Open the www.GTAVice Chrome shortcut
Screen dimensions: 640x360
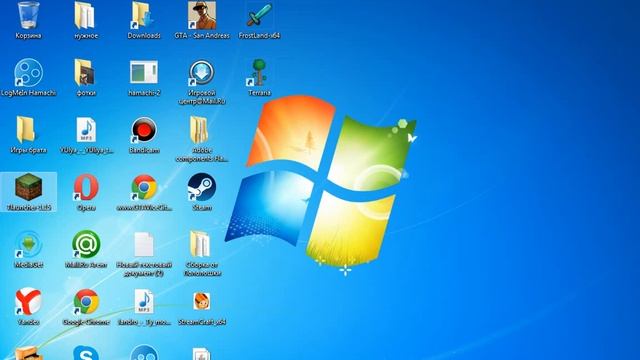point(144,187)
